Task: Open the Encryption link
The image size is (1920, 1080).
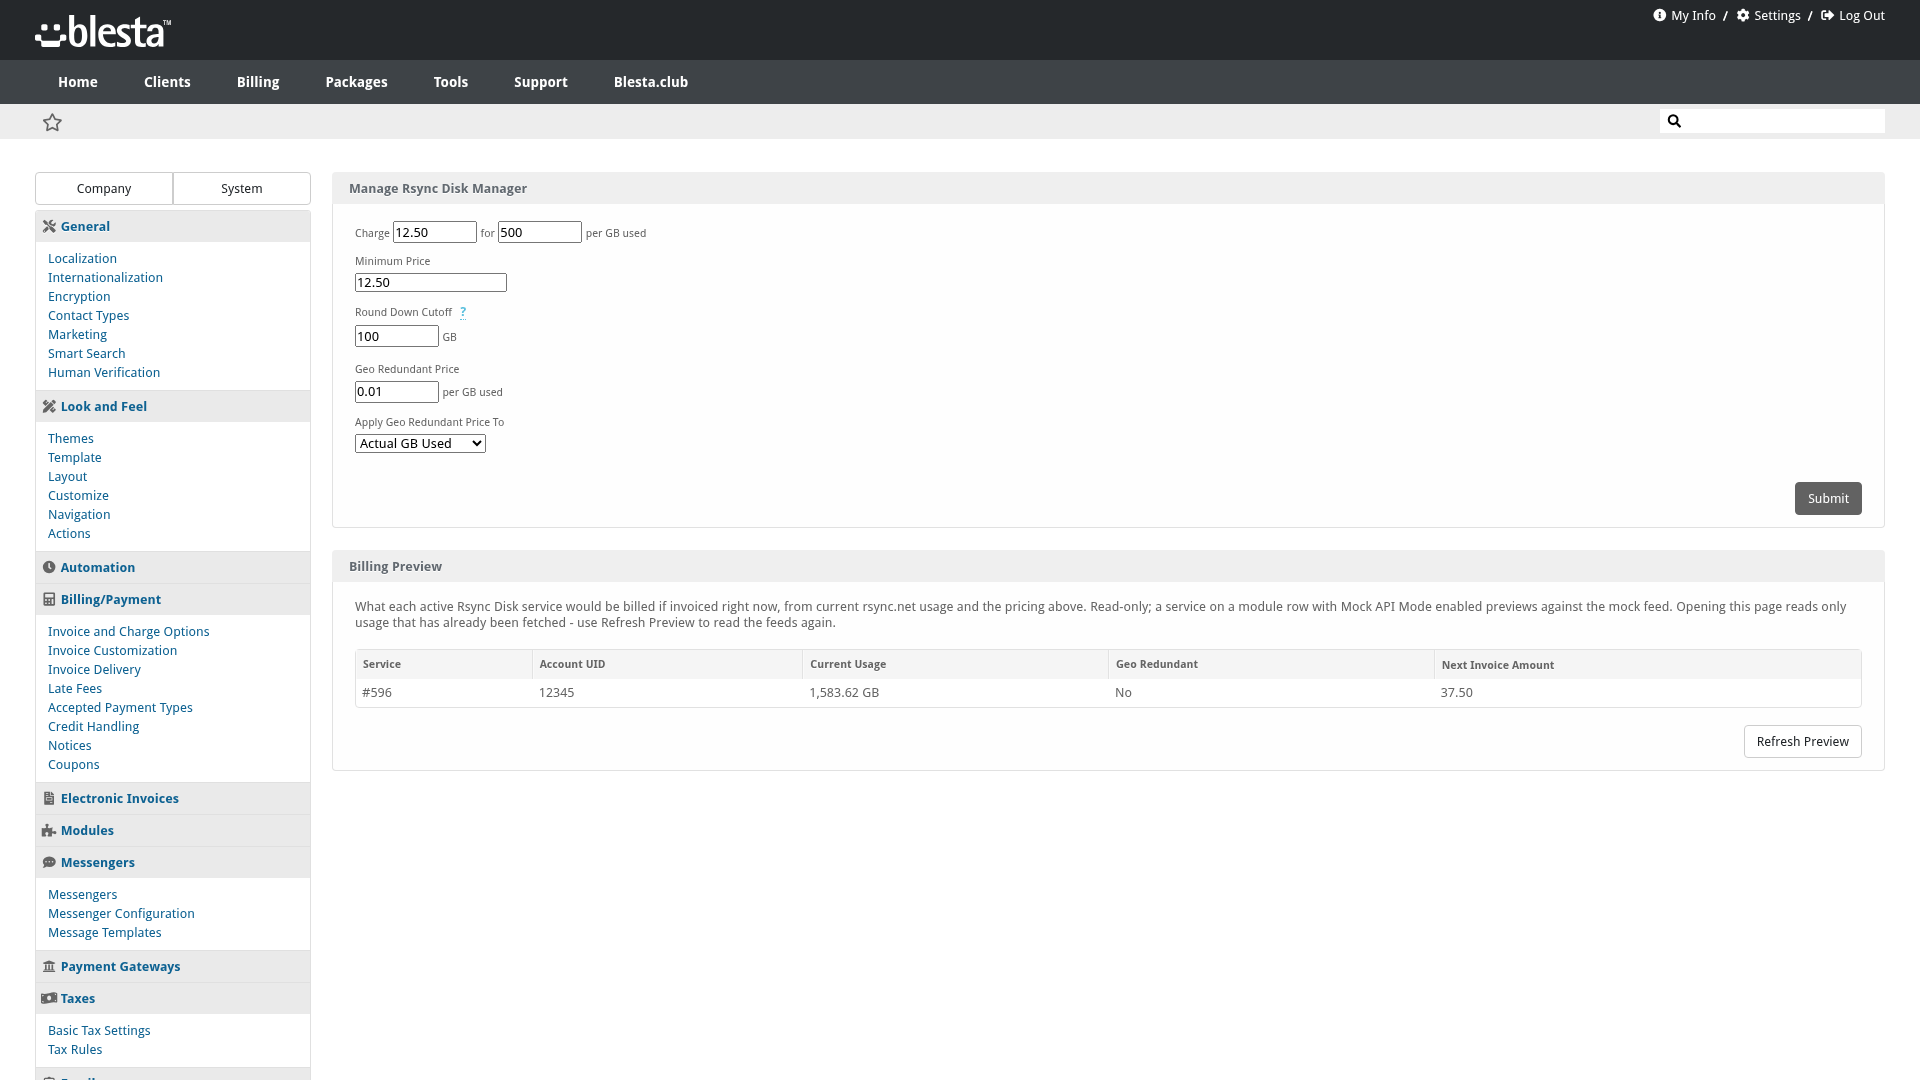Action: pos(79,296)
